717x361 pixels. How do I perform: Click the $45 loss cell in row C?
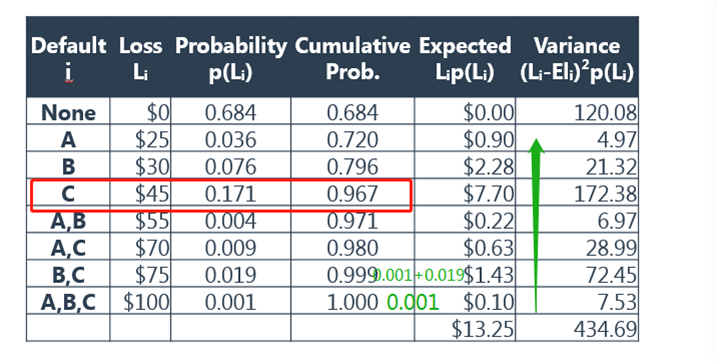click(140, 194)
